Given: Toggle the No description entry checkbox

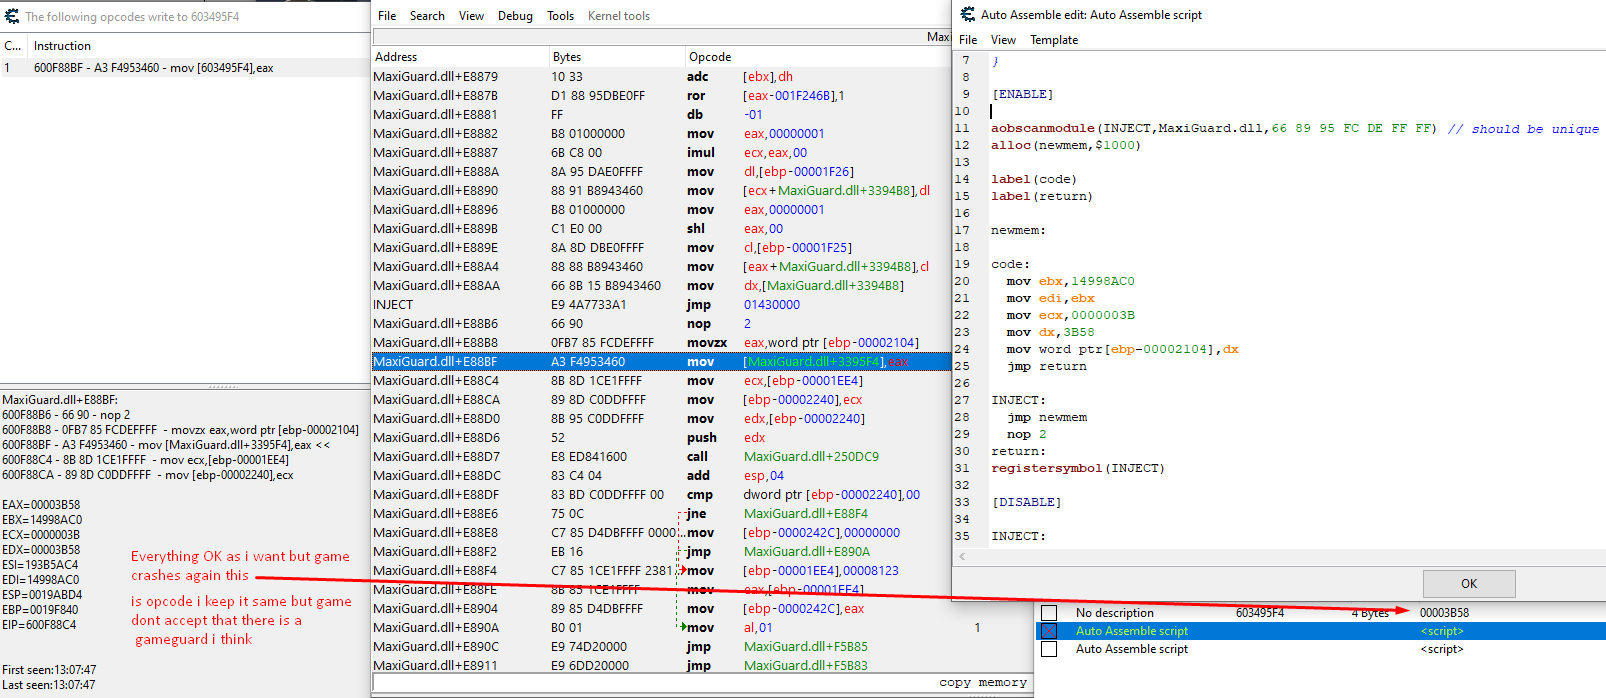Looking at the screenshot, I should coord(1049,613).
